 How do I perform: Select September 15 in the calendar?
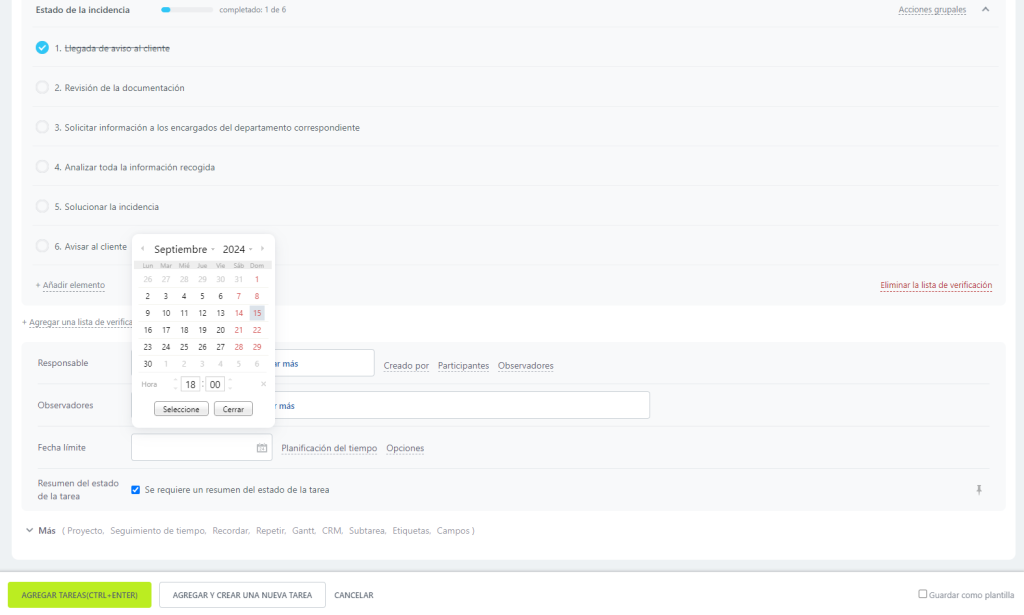tap(257, 313)
